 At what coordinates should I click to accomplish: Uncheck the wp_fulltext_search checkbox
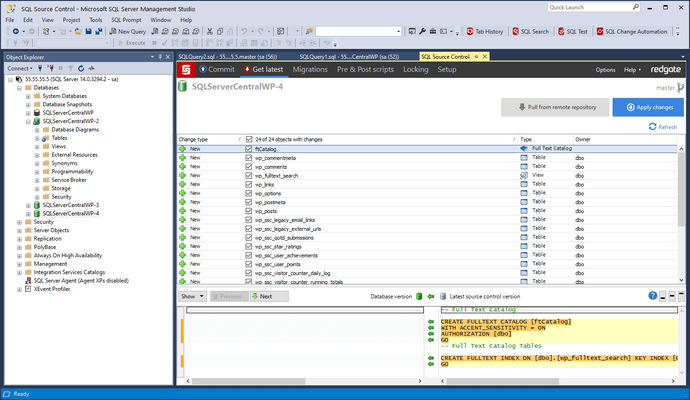(249, 175)
